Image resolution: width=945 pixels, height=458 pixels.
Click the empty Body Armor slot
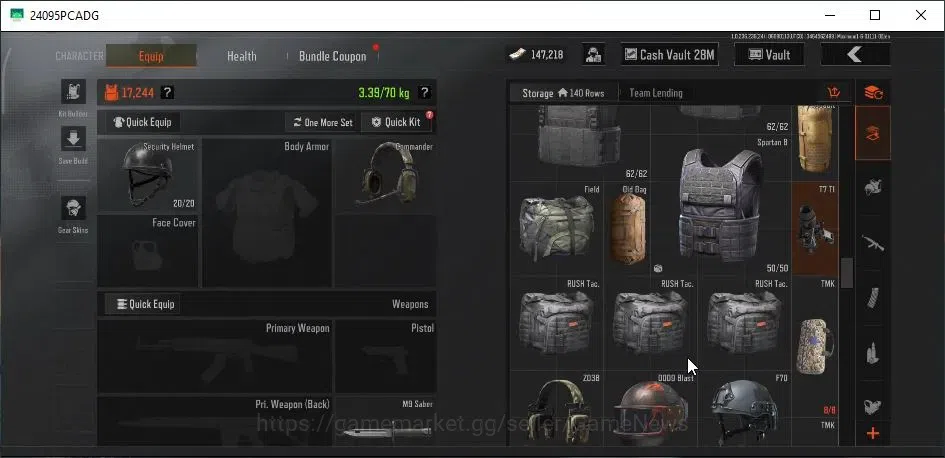click(266, 213)
